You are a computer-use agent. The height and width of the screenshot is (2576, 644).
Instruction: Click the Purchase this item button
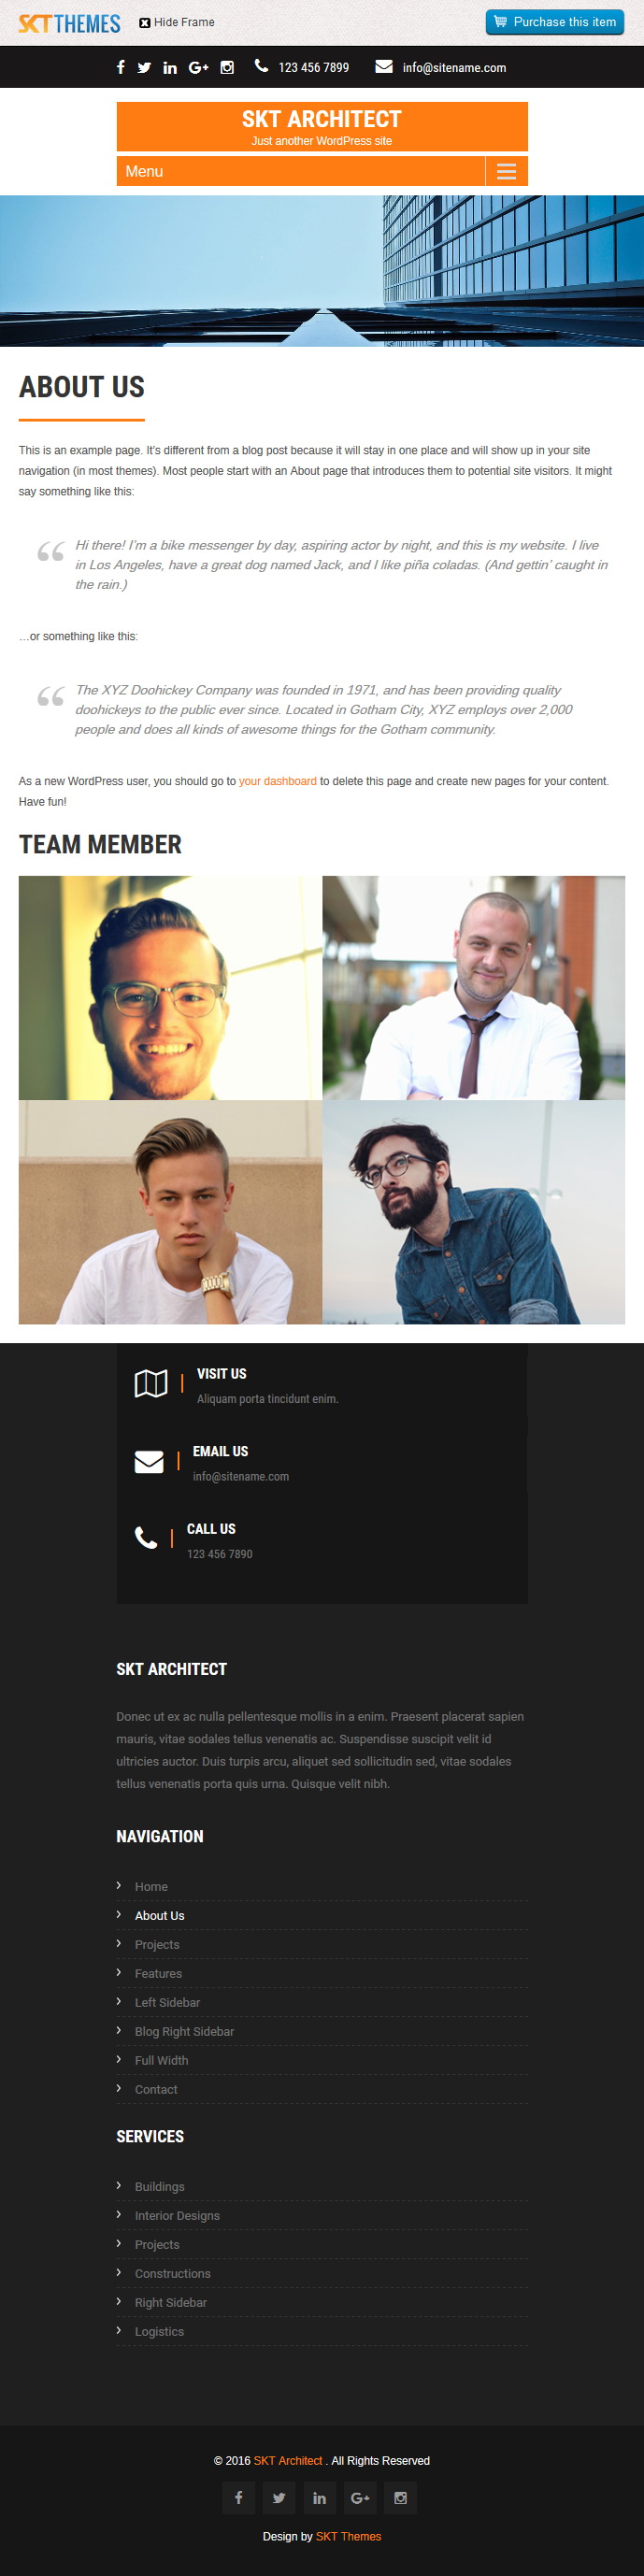[555, 22]
